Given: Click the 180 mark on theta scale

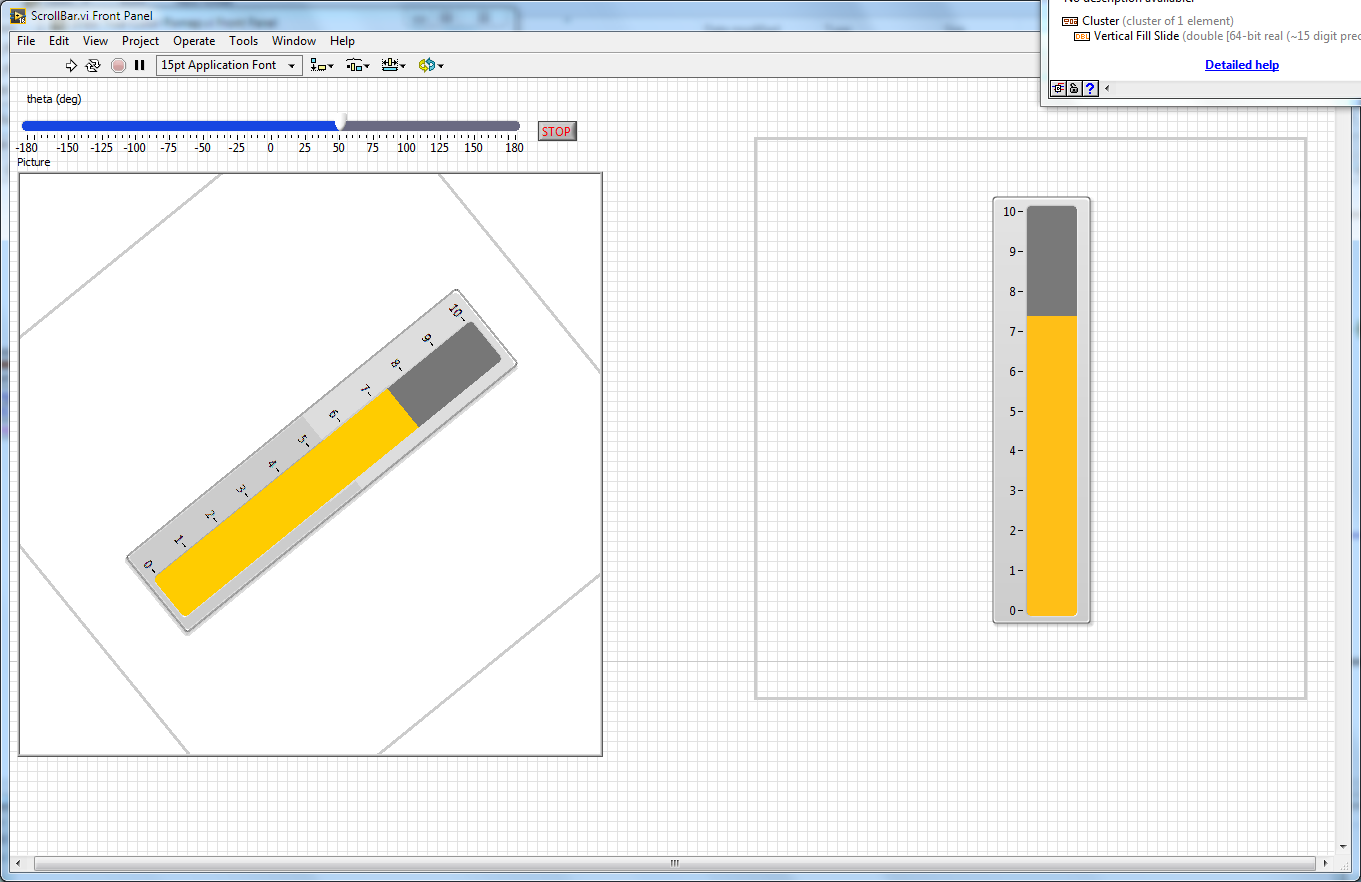Looking at the screenshot, I should point(514,147).
